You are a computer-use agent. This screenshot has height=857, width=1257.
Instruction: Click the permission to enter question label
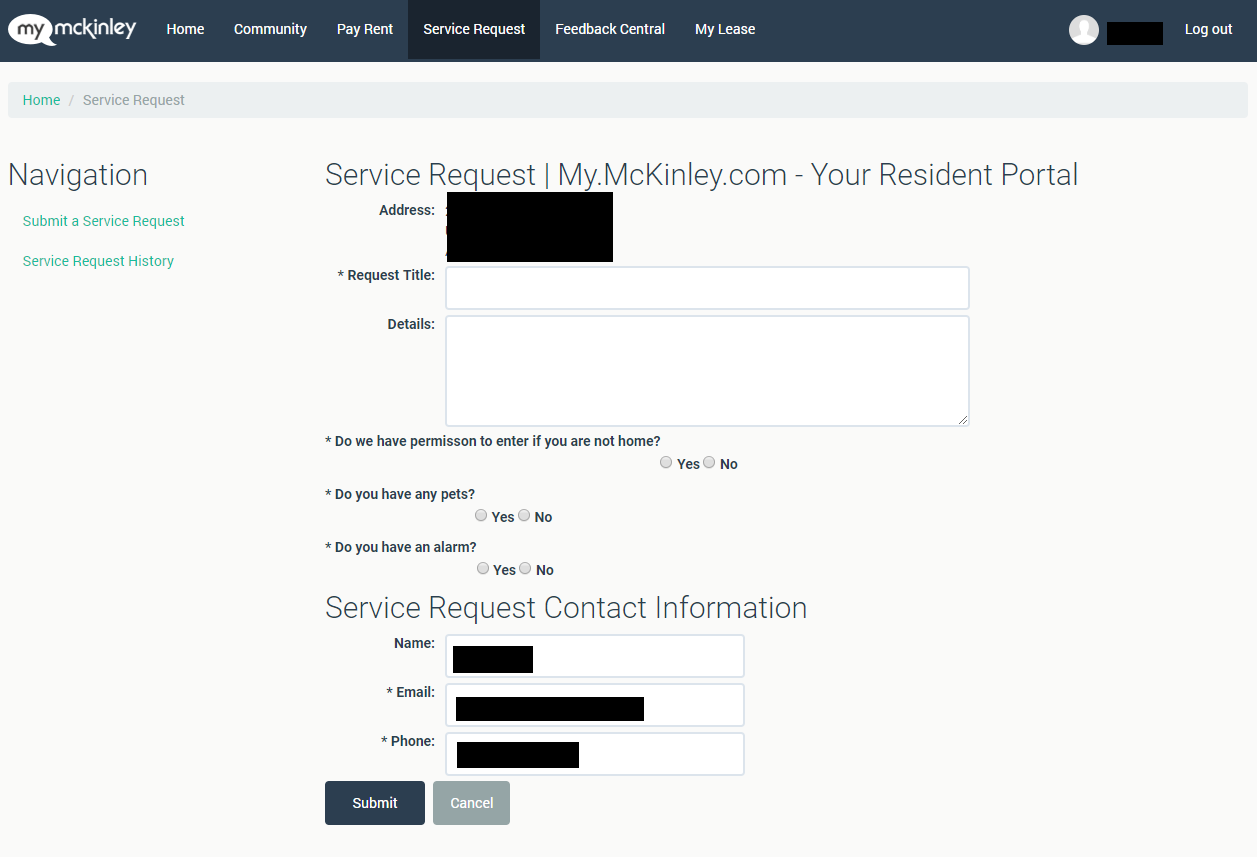pyautogui.click(x=493, y=441)
